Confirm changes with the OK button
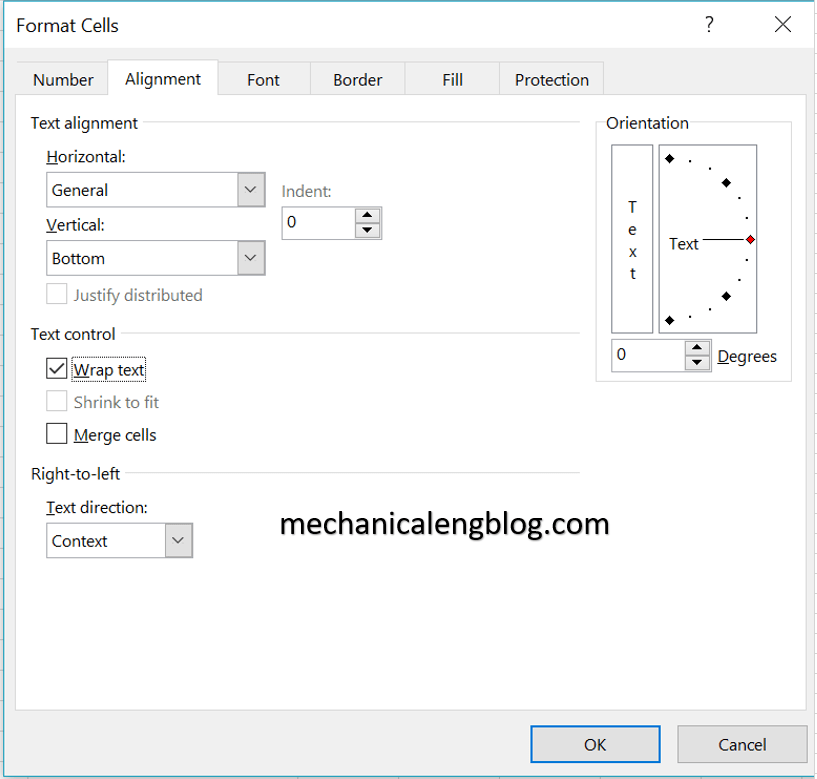The image size is (817, 779). click(595, 744)
